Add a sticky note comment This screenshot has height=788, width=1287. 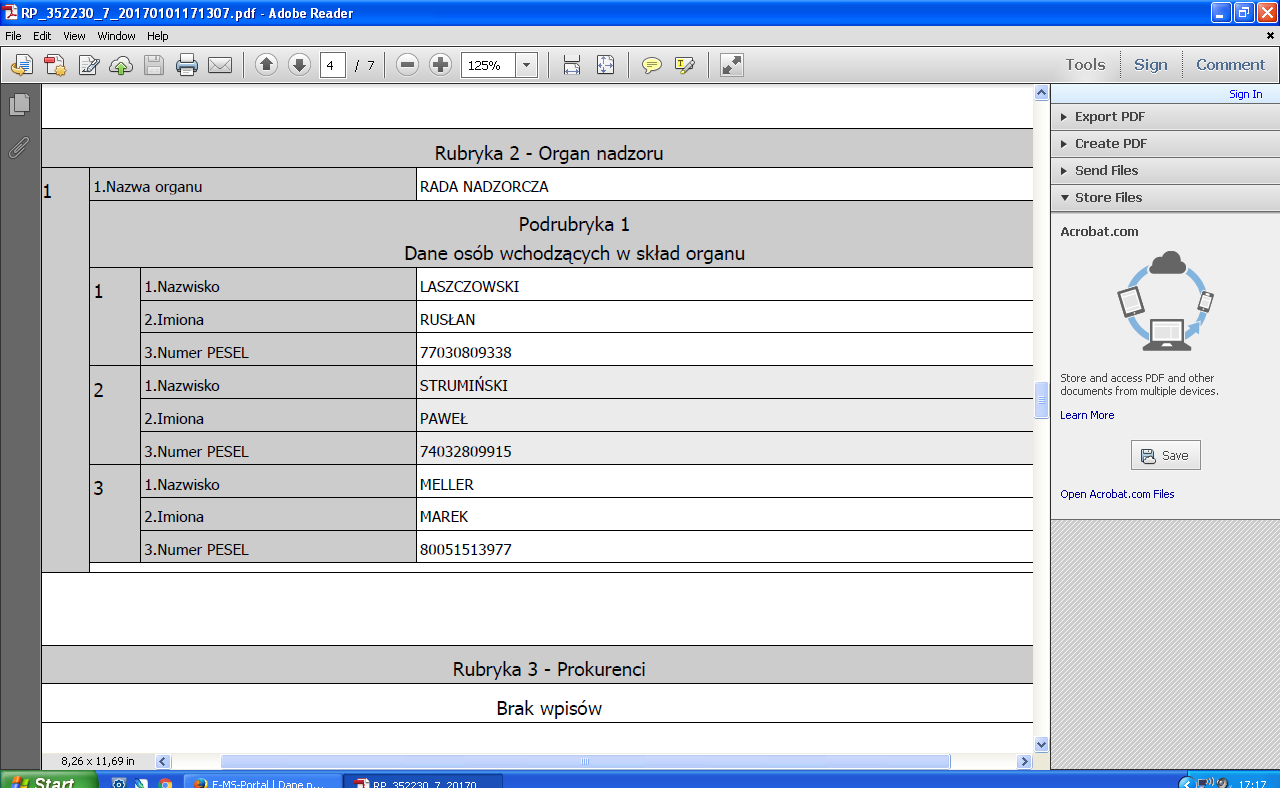coord(652,66)
